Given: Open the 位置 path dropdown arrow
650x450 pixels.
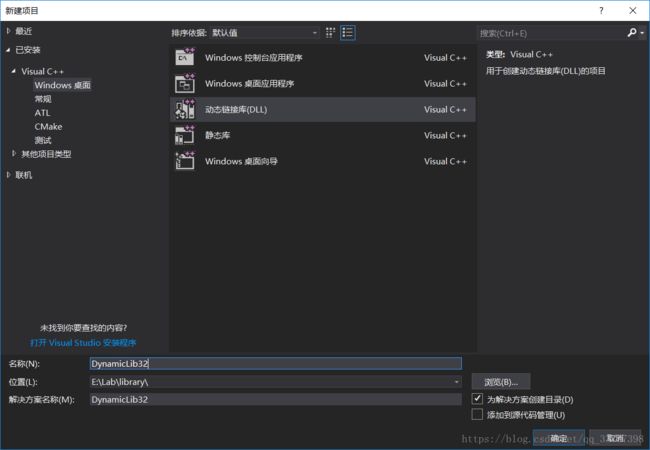Looking at the screenshot, I should (456, 382).
